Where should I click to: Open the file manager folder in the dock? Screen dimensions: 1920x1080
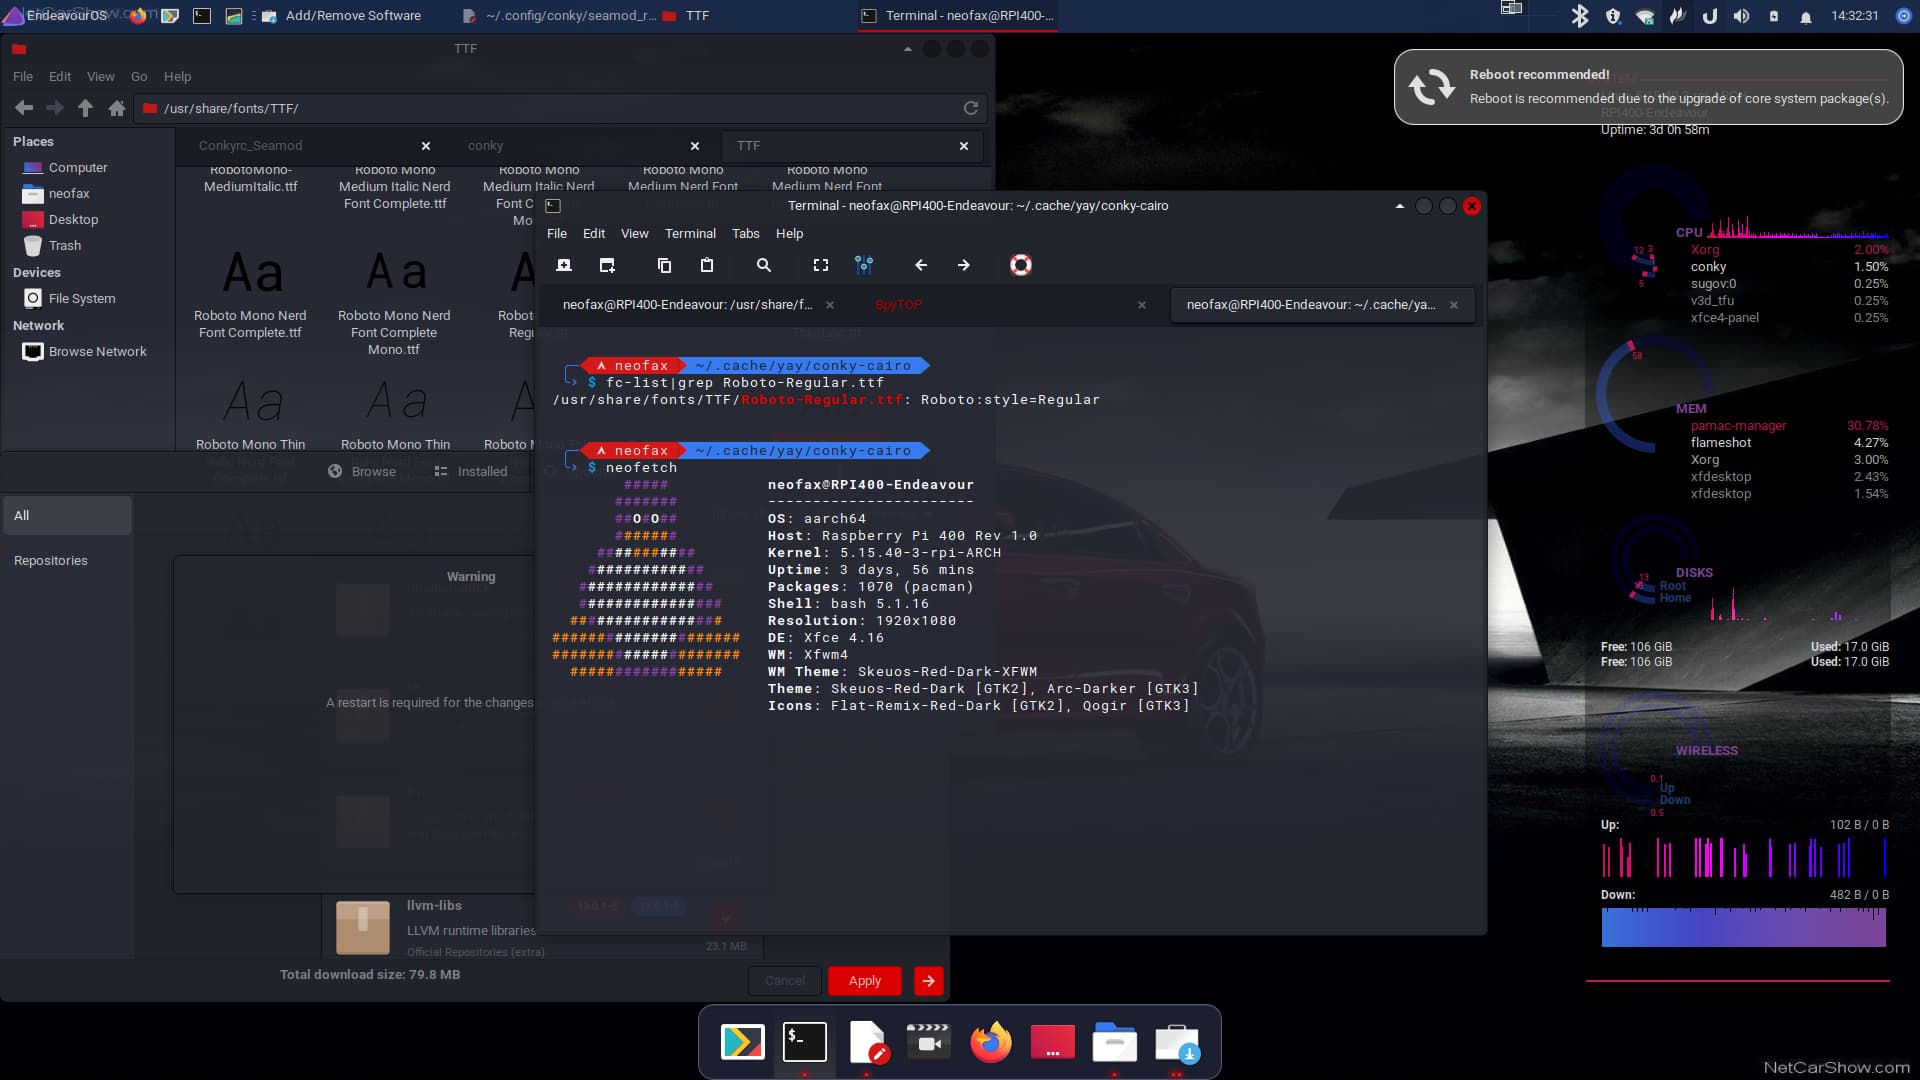pyautogui.click(x=1115, y=1042)
